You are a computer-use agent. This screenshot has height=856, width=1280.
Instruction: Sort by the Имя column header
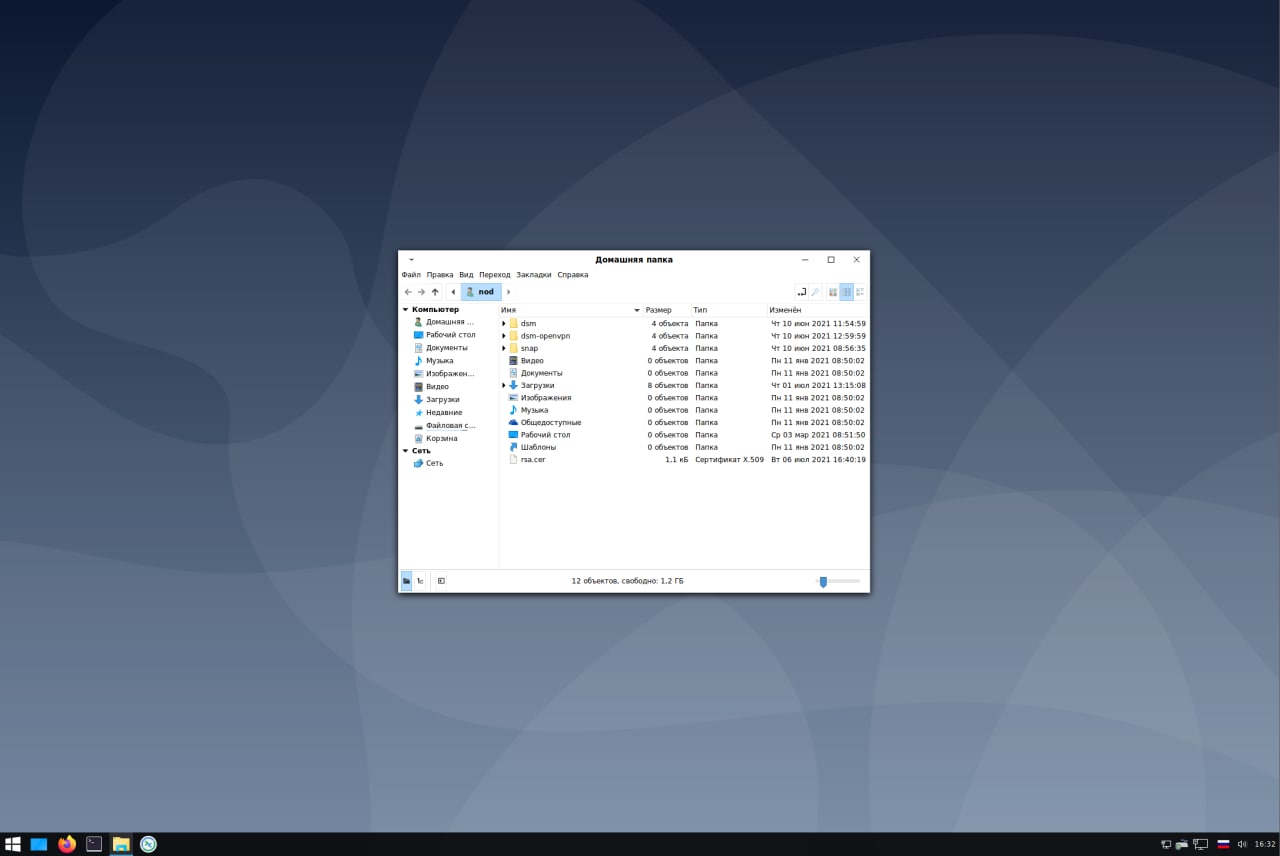[571, 310]
